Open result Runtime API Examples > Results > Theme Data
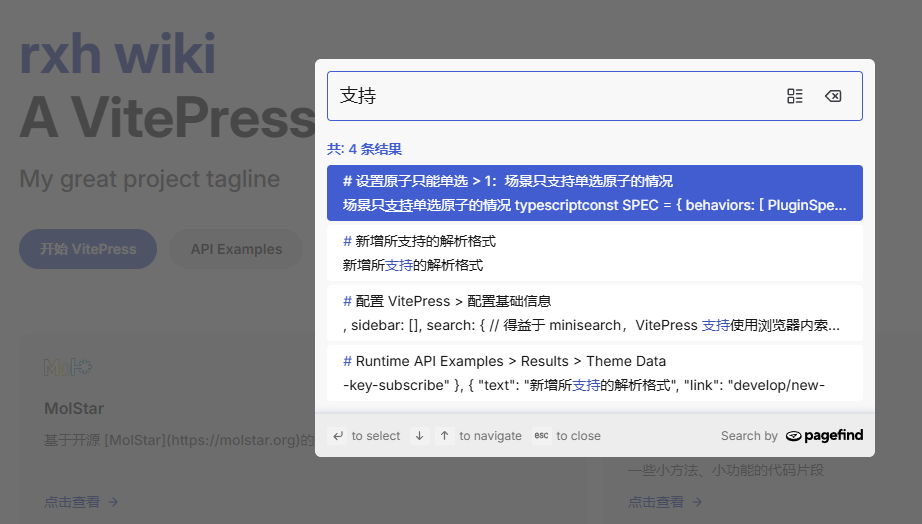Viewport: 922px width, 524px height. point(594,373)
